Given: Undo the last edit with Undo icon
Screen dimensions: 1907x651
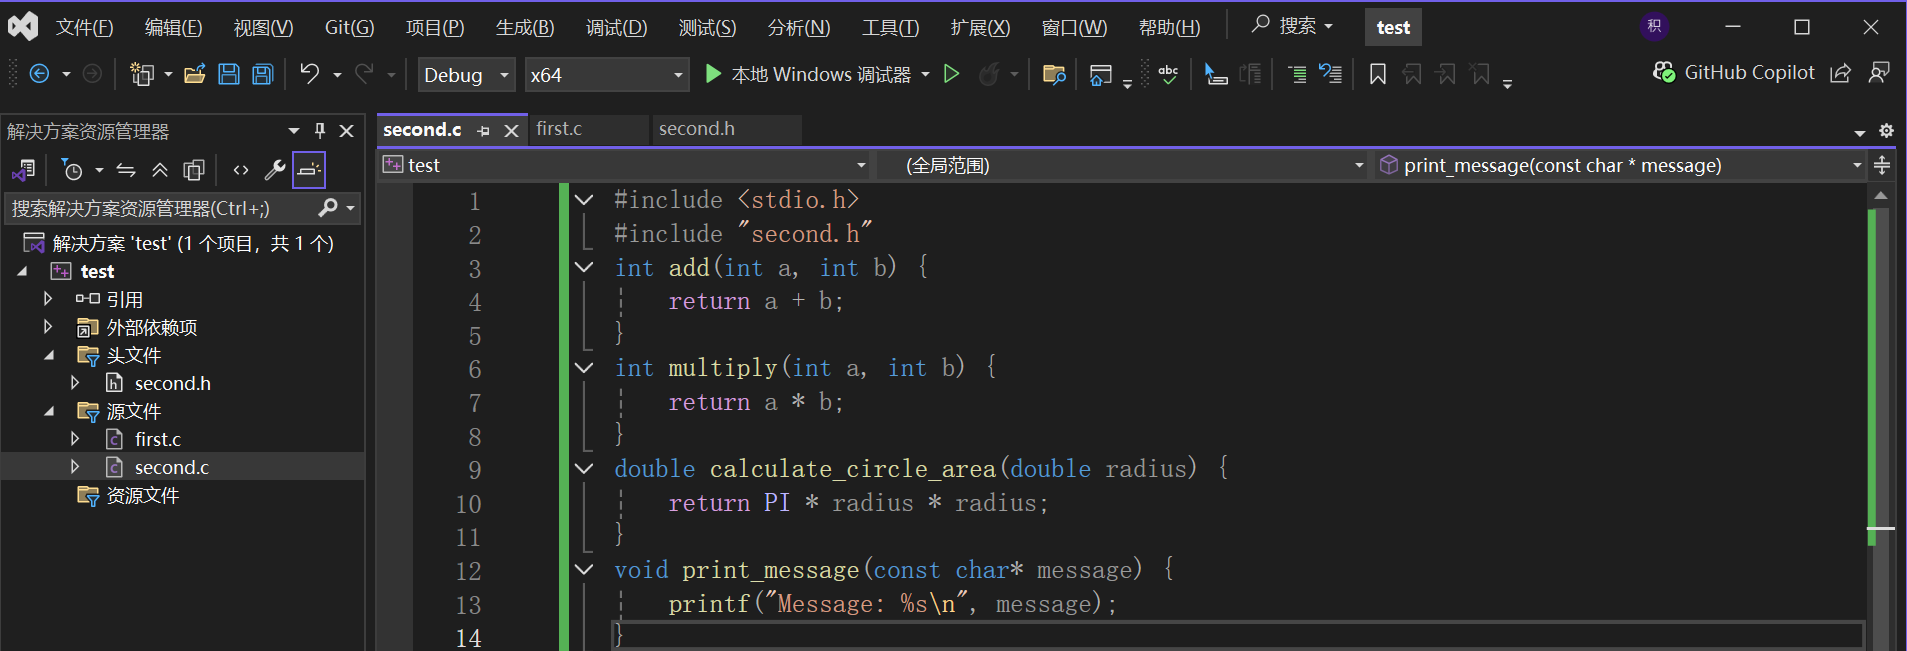Looking at the screenshot, I should (x=310, y=74).
